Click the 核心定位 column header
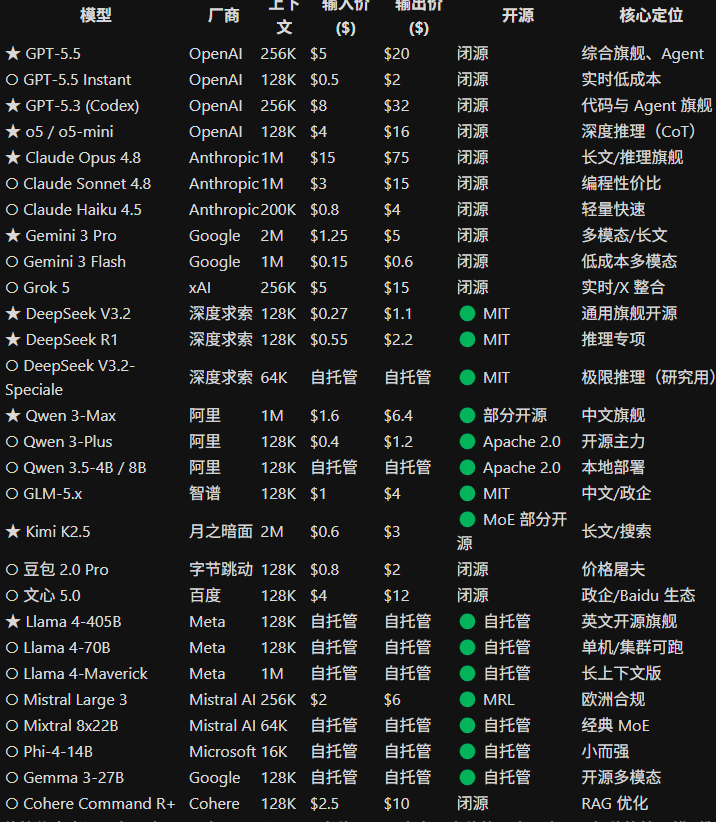716x822 pixels. (x=651, y=15)
